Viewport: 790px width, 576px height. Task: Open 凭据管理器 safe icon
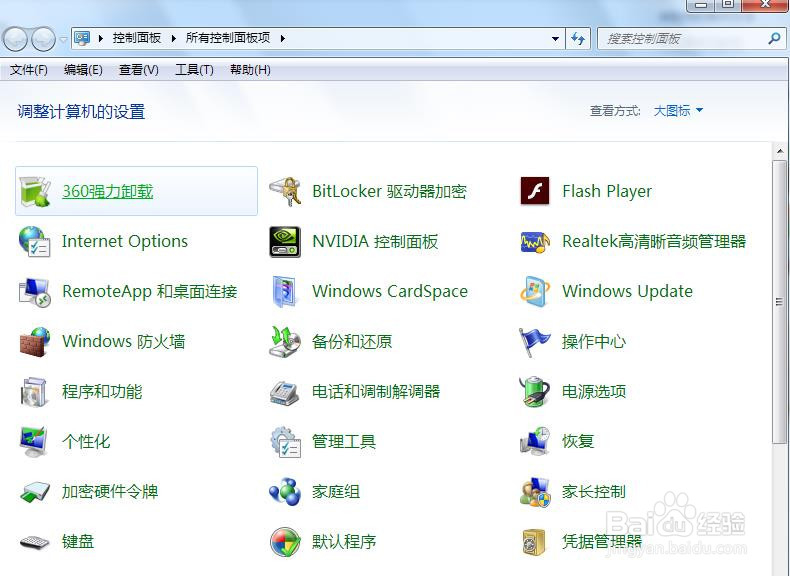click(x=534, y=542)
